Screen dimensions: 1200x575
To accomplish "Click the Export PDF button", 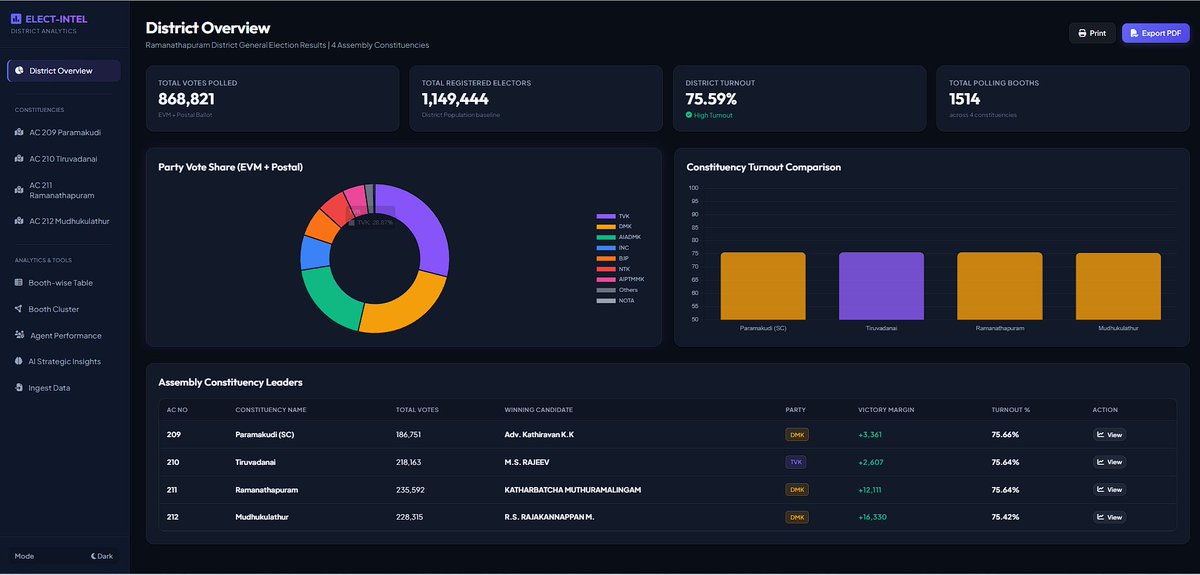I will coord(1155,33).
